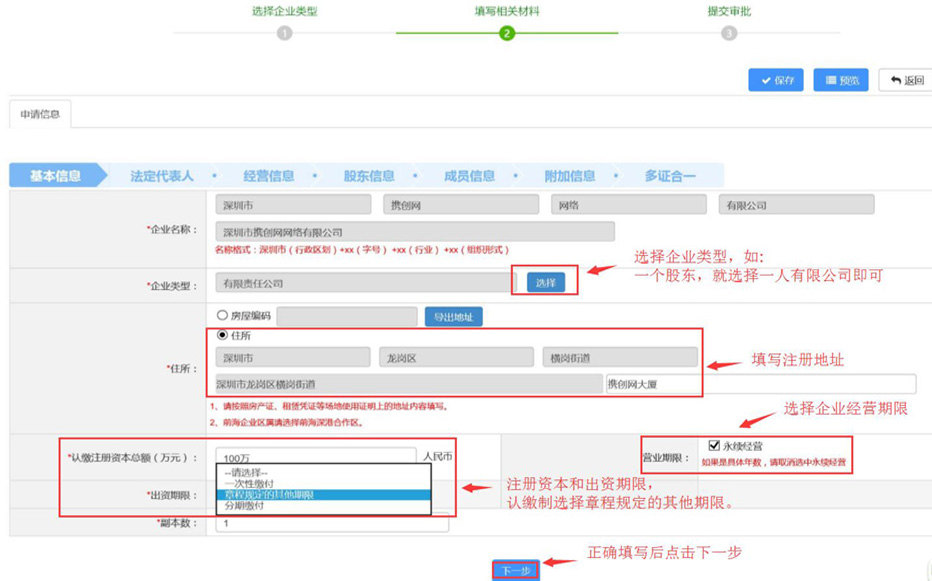Click the 返回 back arrow icon

coord(893,80)
